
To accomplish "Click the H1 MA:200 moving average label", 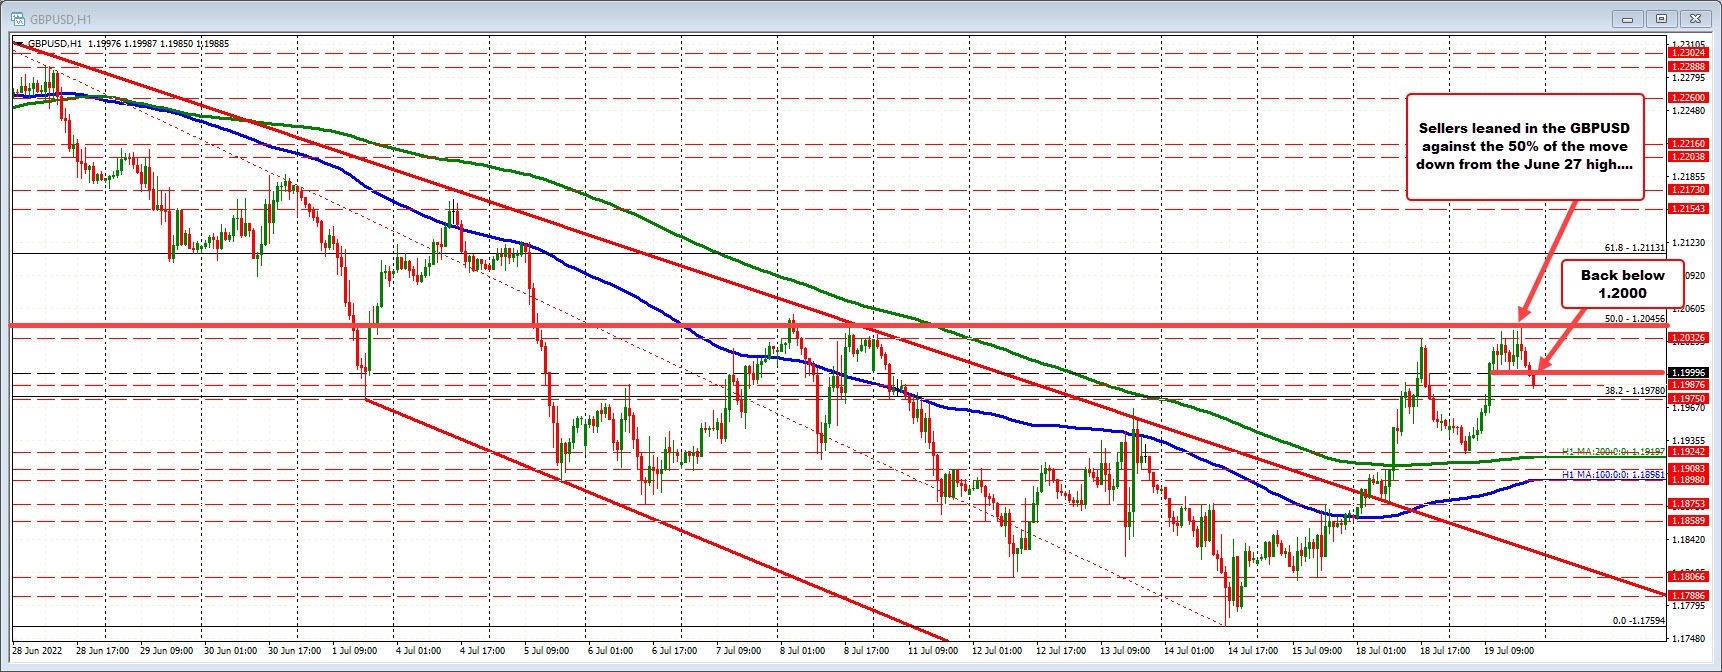I will click(x=1613, y=452).
